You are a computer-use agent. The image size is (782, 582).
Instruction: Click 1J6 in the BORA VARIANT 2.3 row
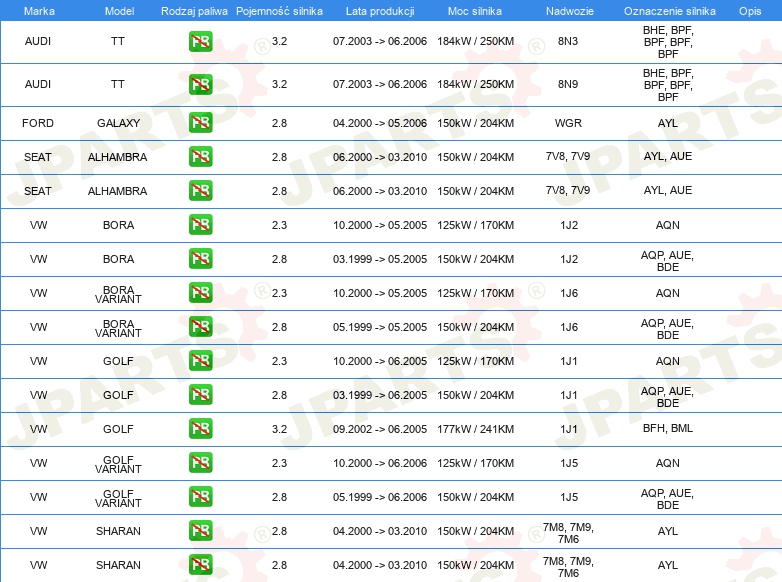tap(569, 293)
